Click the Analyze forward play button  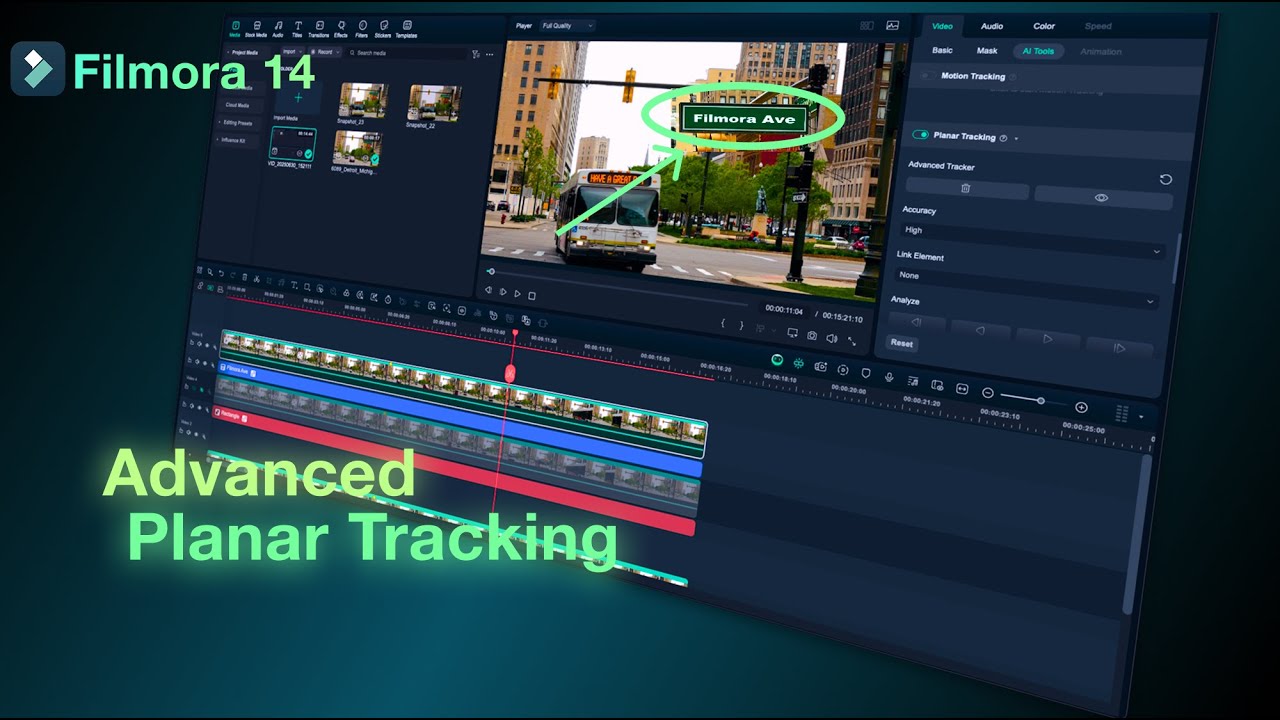(1047, 339)
